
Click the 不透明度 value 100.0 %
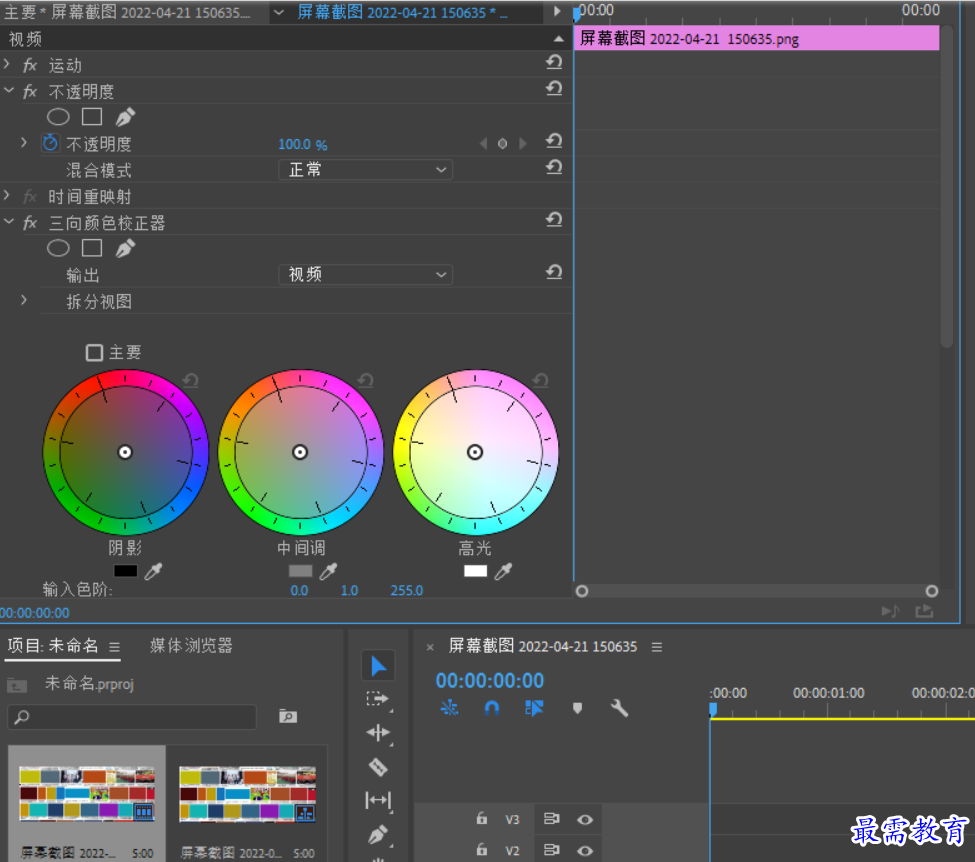pyautogui.click(x=303, y=144)
